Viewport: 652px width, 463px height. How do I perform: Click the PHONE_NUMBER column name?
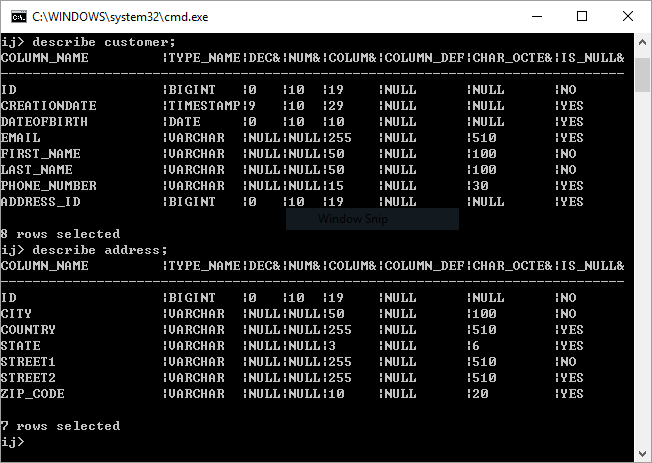(49, 186)
